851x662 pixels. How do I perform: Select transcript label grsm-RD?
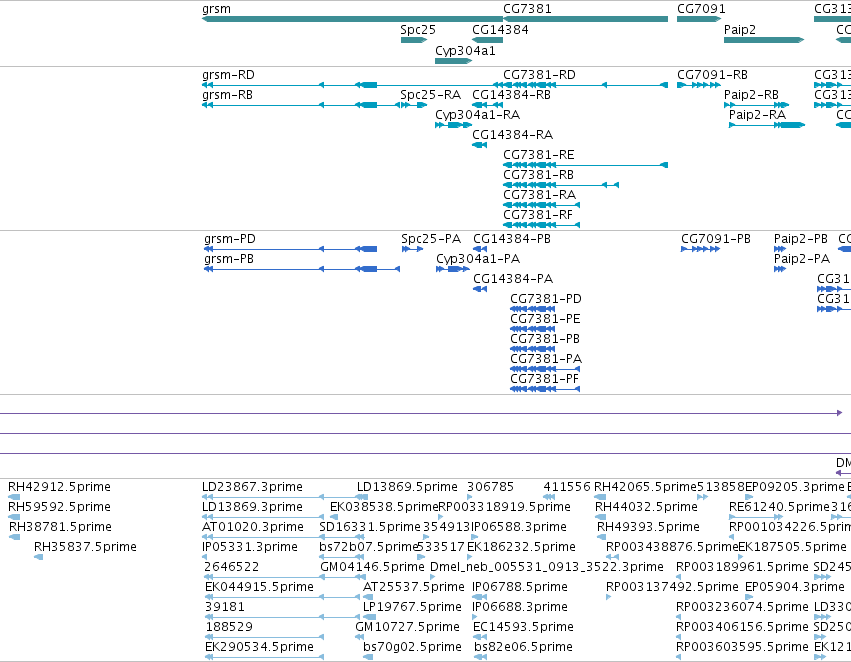(228, 75)
